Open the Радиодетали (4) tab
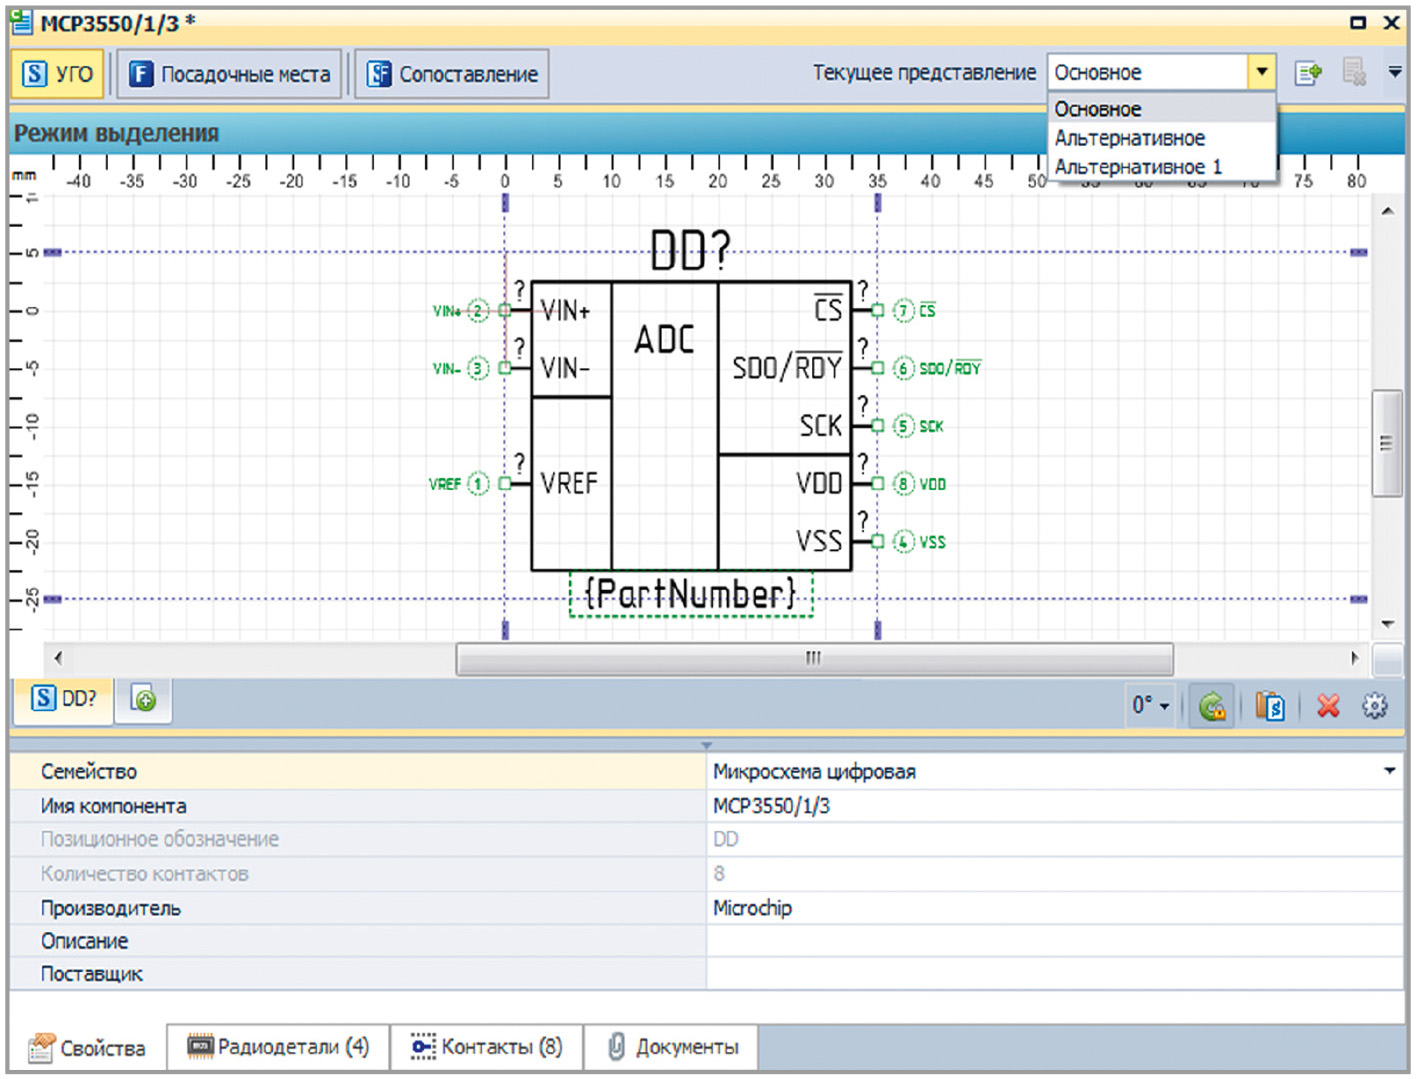Screen dimensions: 1418x1079 [278, 1047]
